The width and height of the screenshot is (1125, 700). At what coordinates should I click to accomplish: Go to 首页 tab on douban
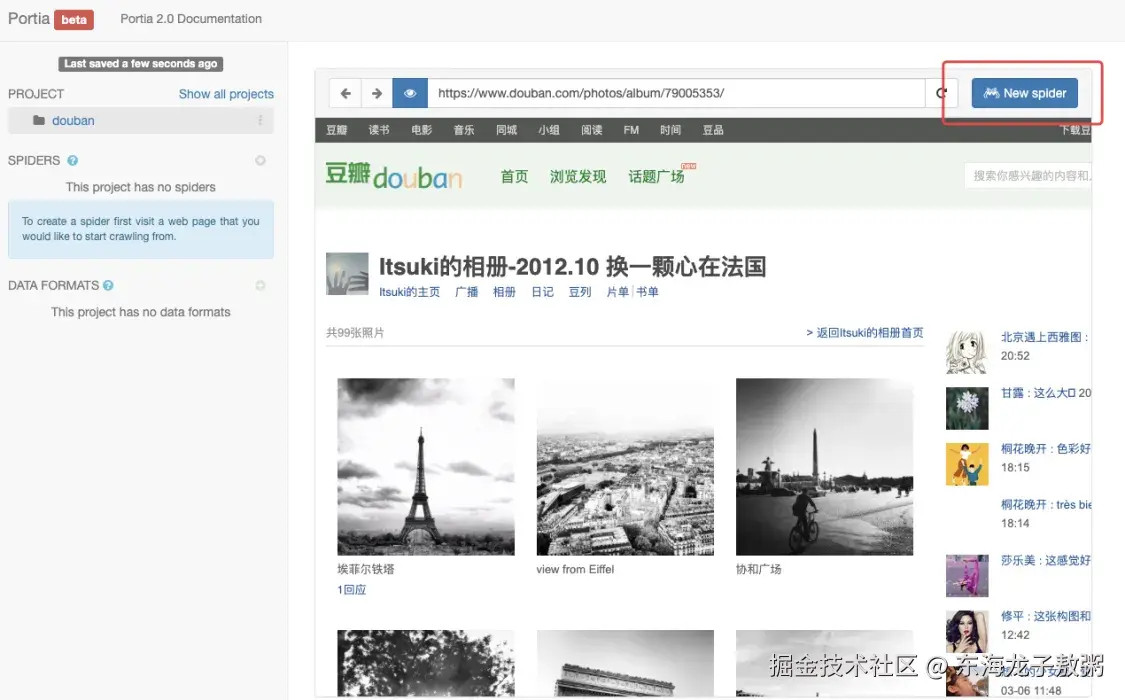point(514,176)
